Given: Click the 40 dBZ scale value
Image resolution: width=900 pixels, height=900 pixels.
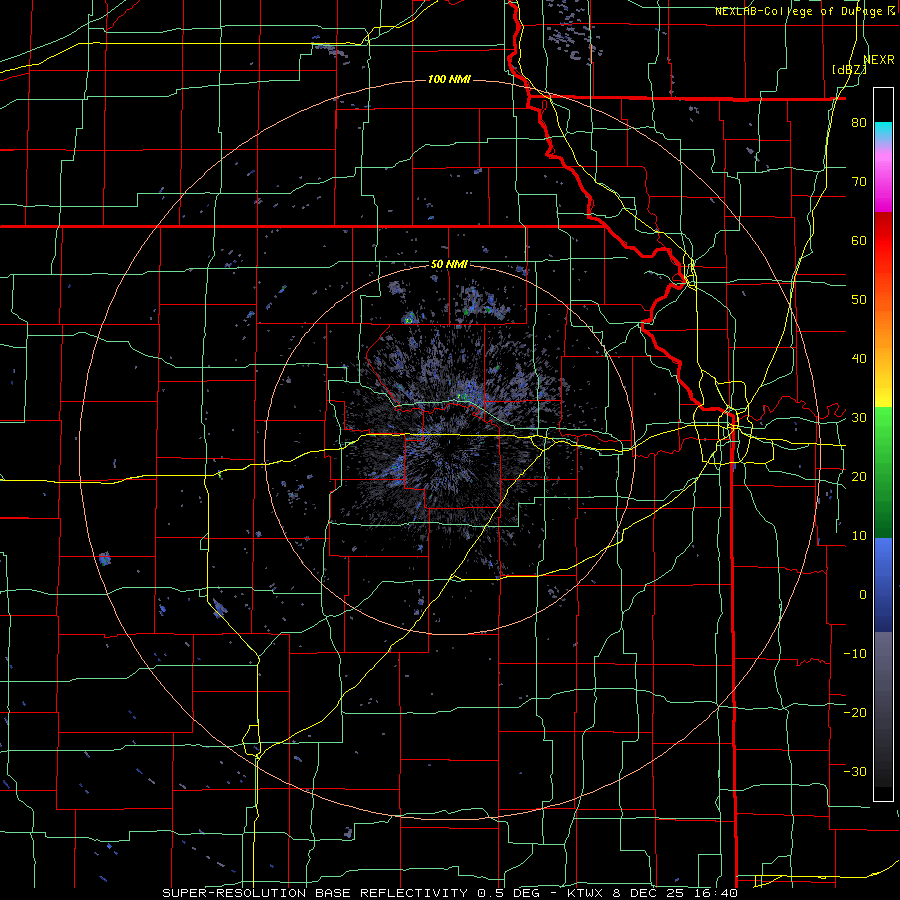Looking at the screenshot, I should pos(859,359).
